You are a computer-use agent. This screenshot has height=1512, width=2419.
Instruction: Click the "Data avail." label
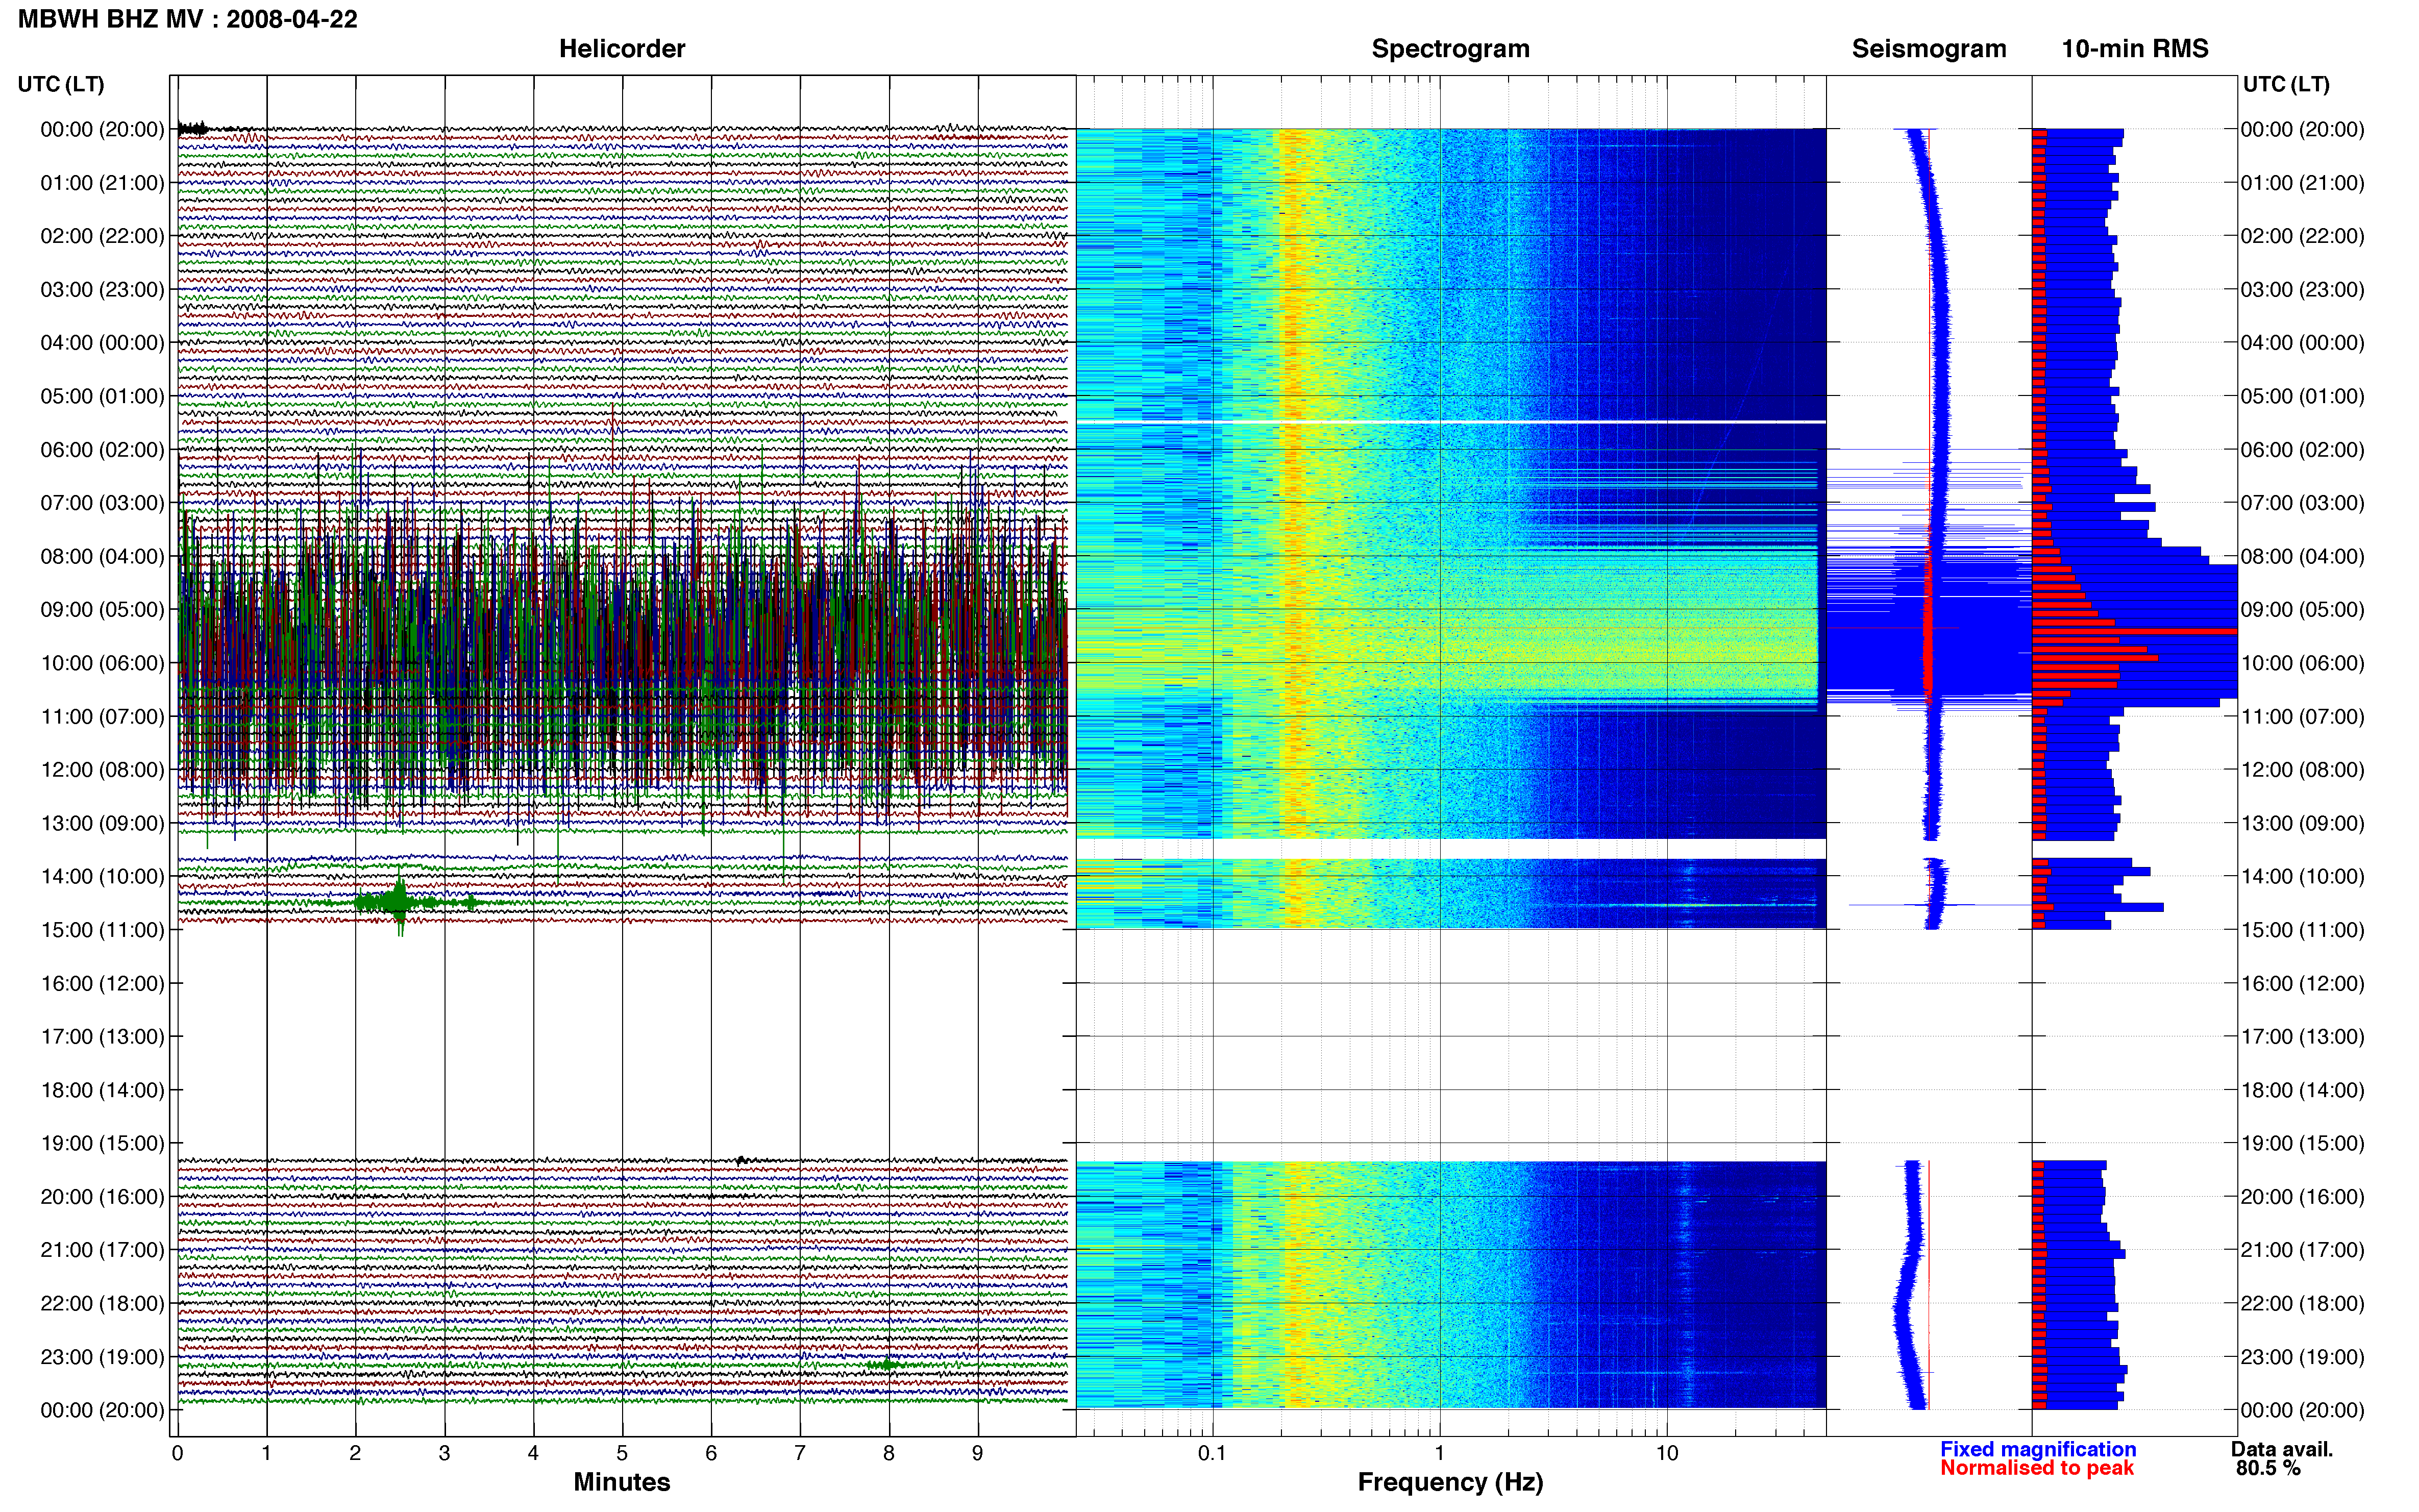[x=2282, y=1449]
